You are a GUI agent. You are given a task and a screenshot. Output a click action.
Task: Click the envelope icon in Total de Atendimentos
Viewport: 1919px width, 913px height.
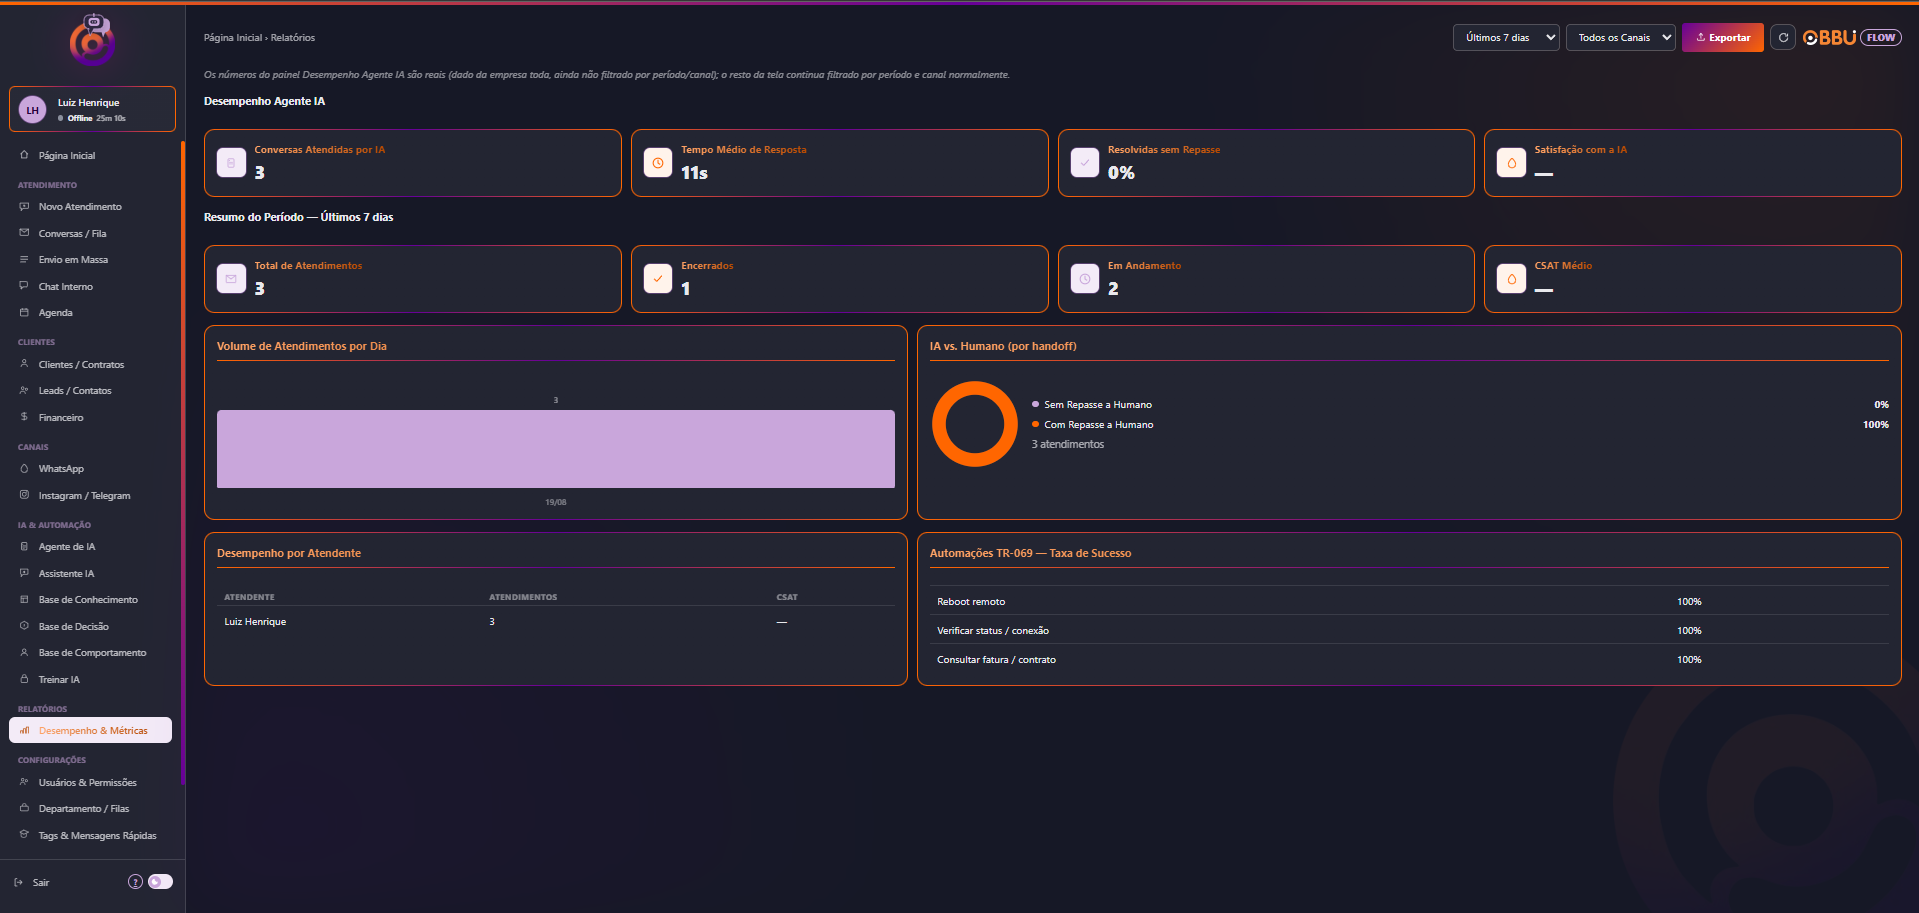click(231, 279)
